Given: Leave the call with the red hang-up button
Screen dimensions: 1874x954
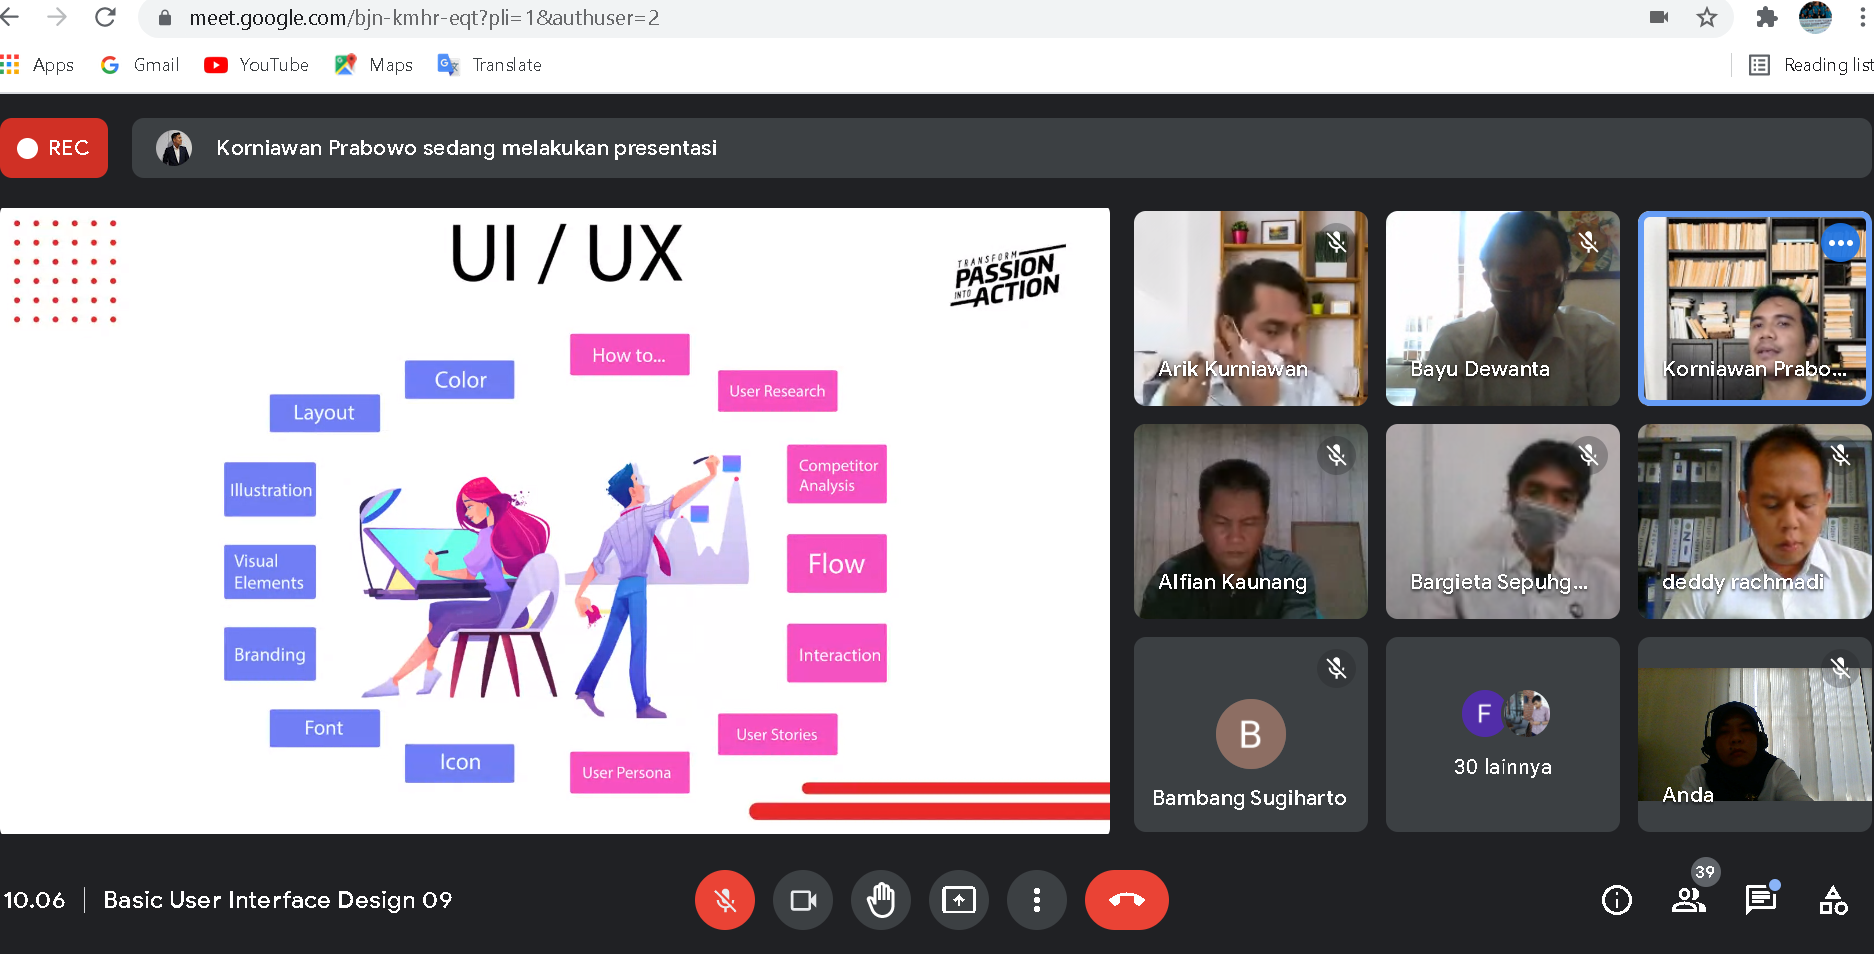Looking at the screenshot, I should (x=1127, y=900).
